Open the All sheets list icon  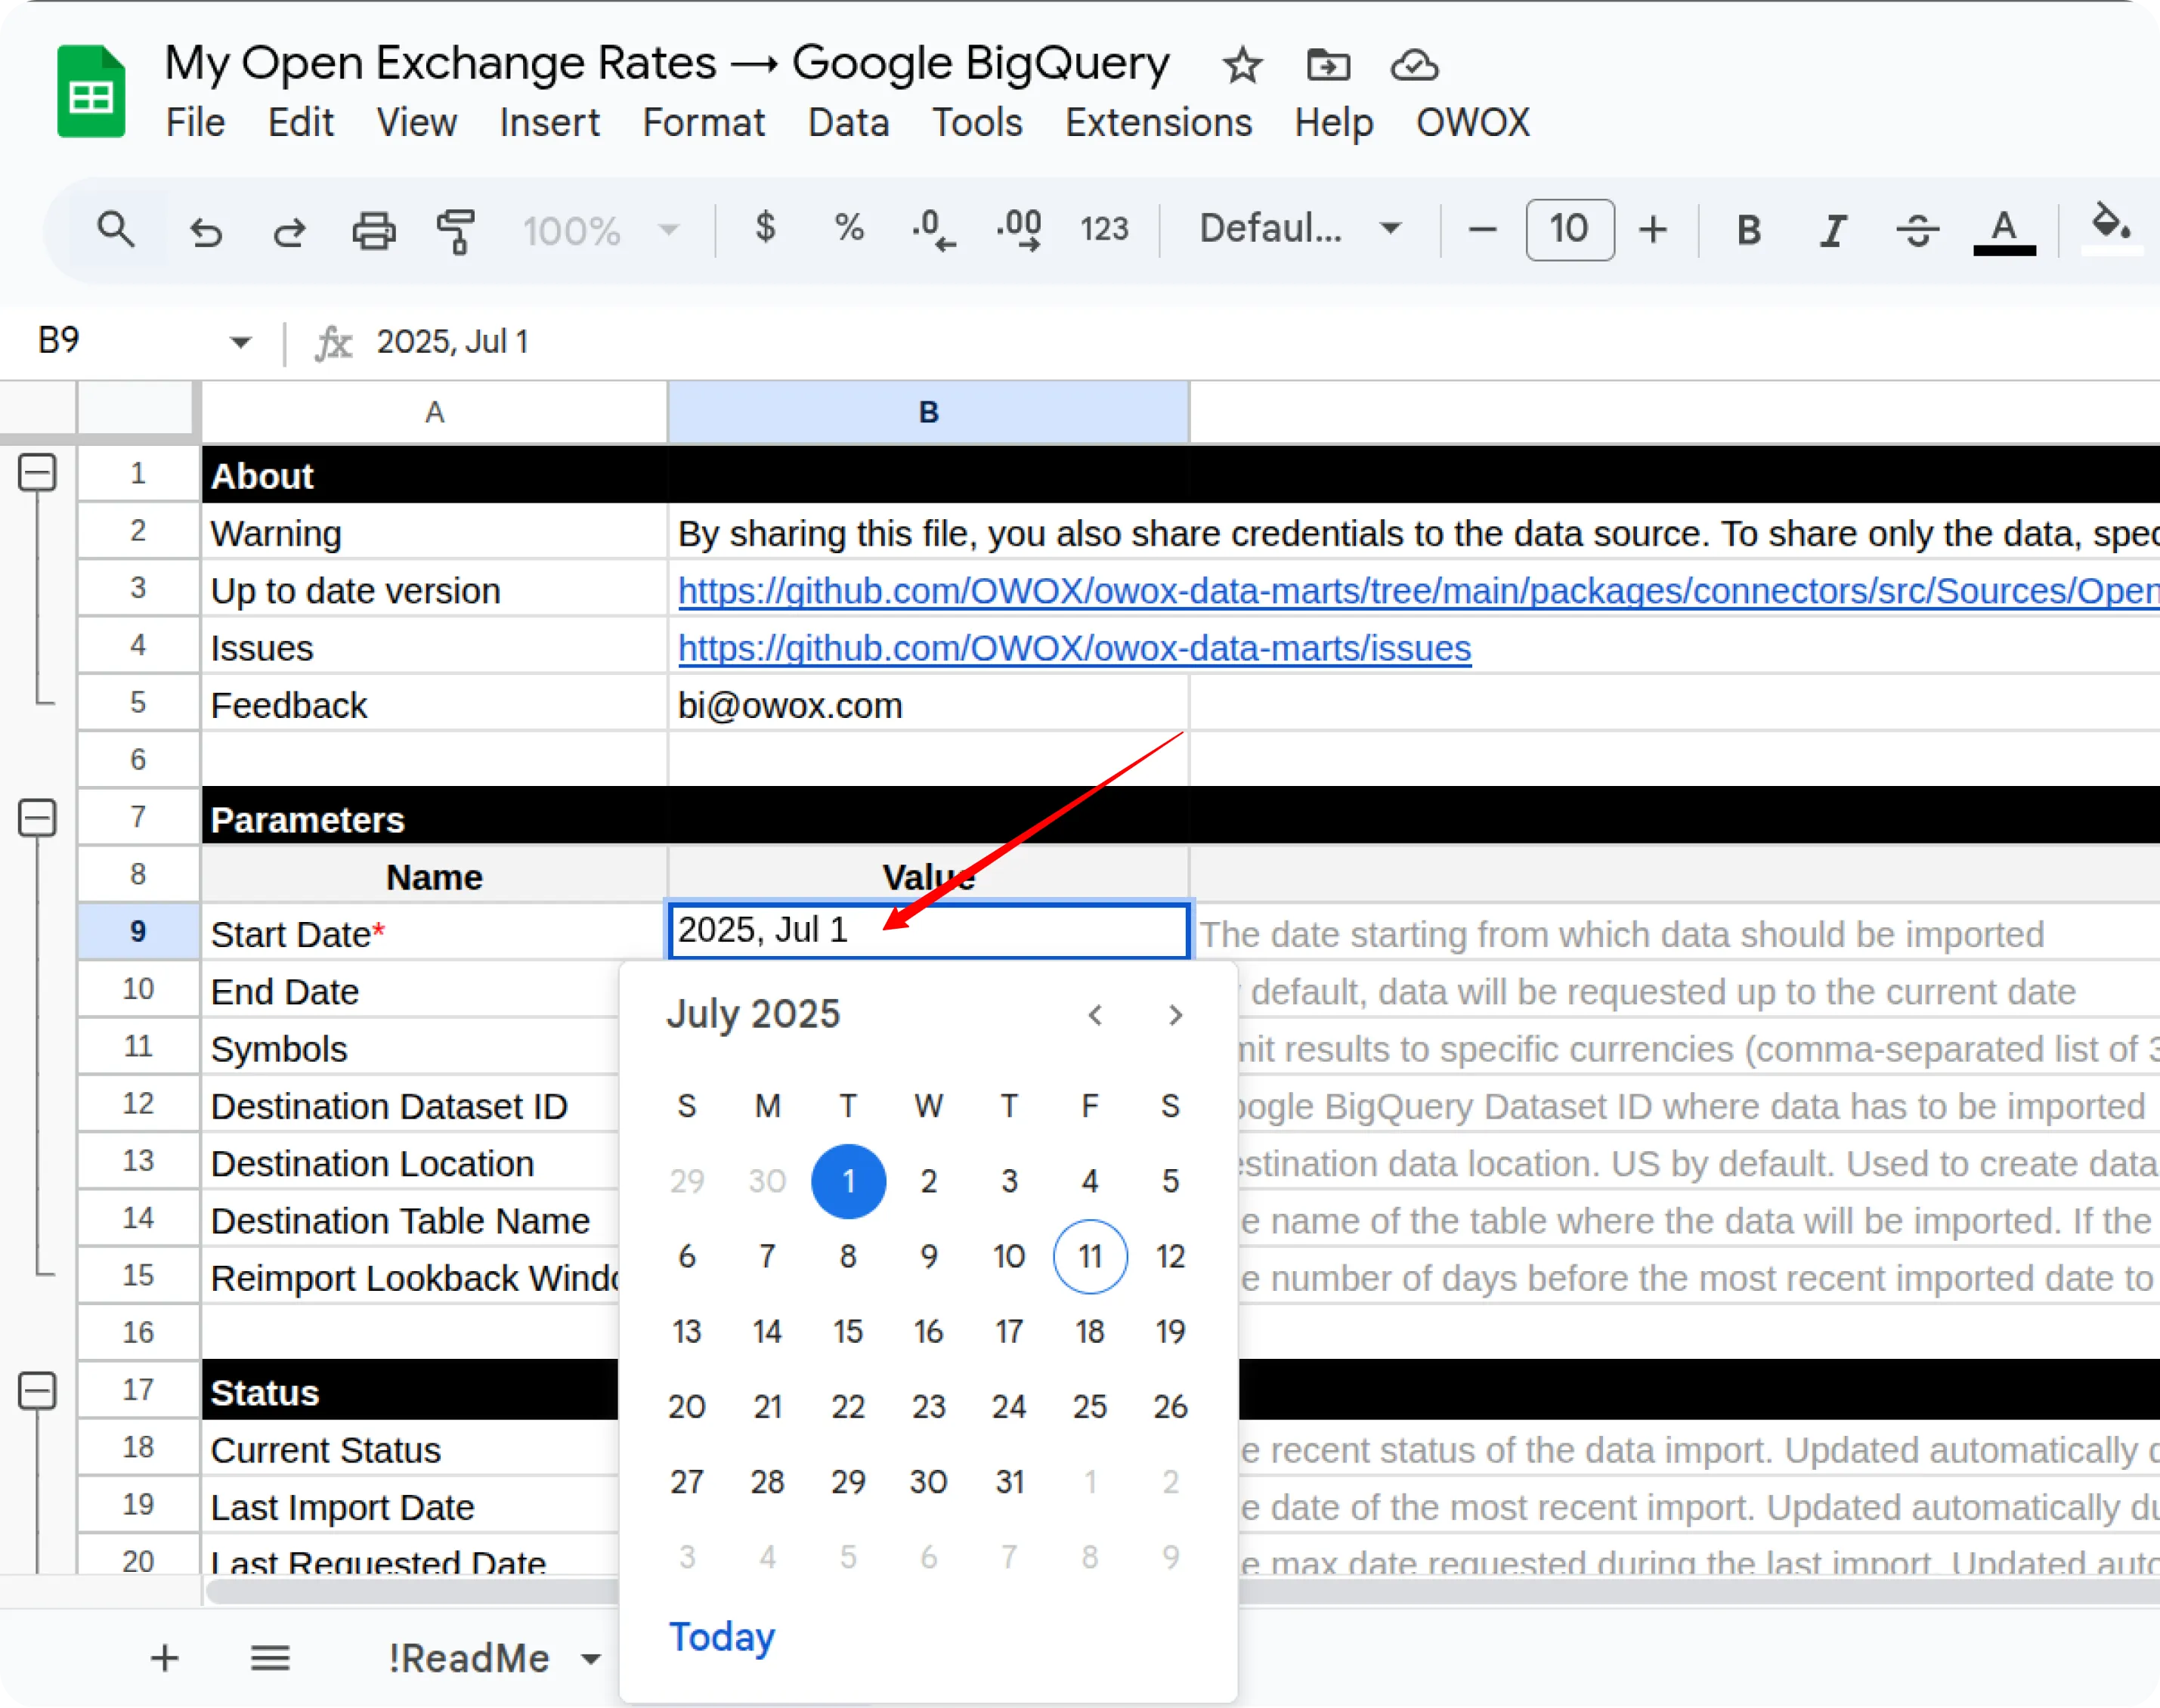[270, 1658]
